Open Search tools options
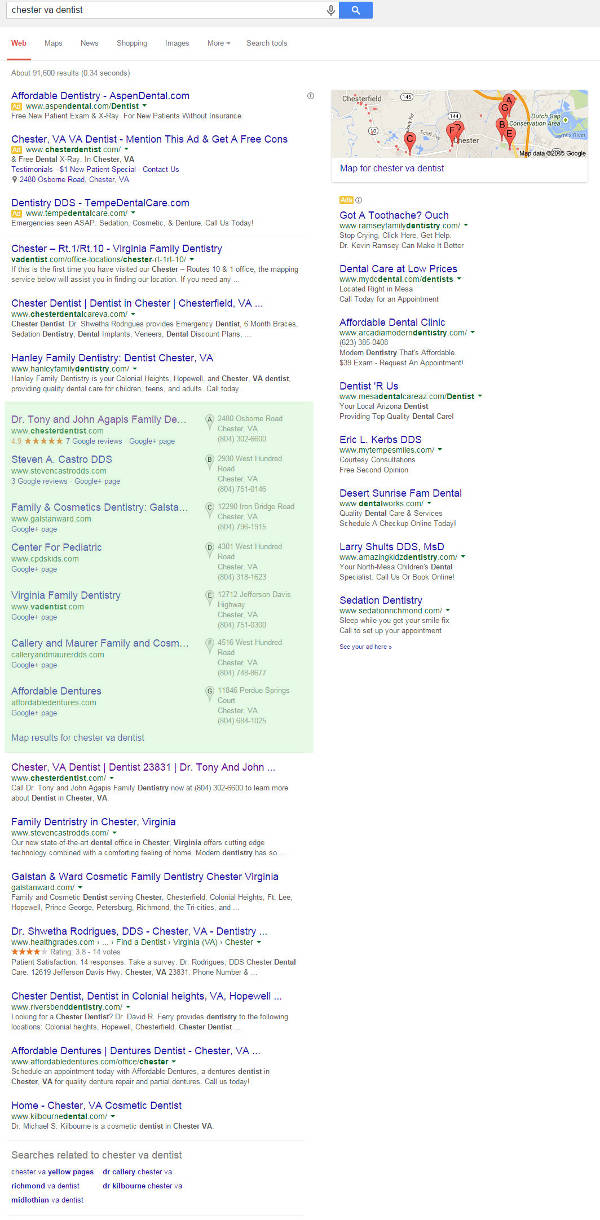This screenshot has height=1220, width=600. tap(267, 44)
